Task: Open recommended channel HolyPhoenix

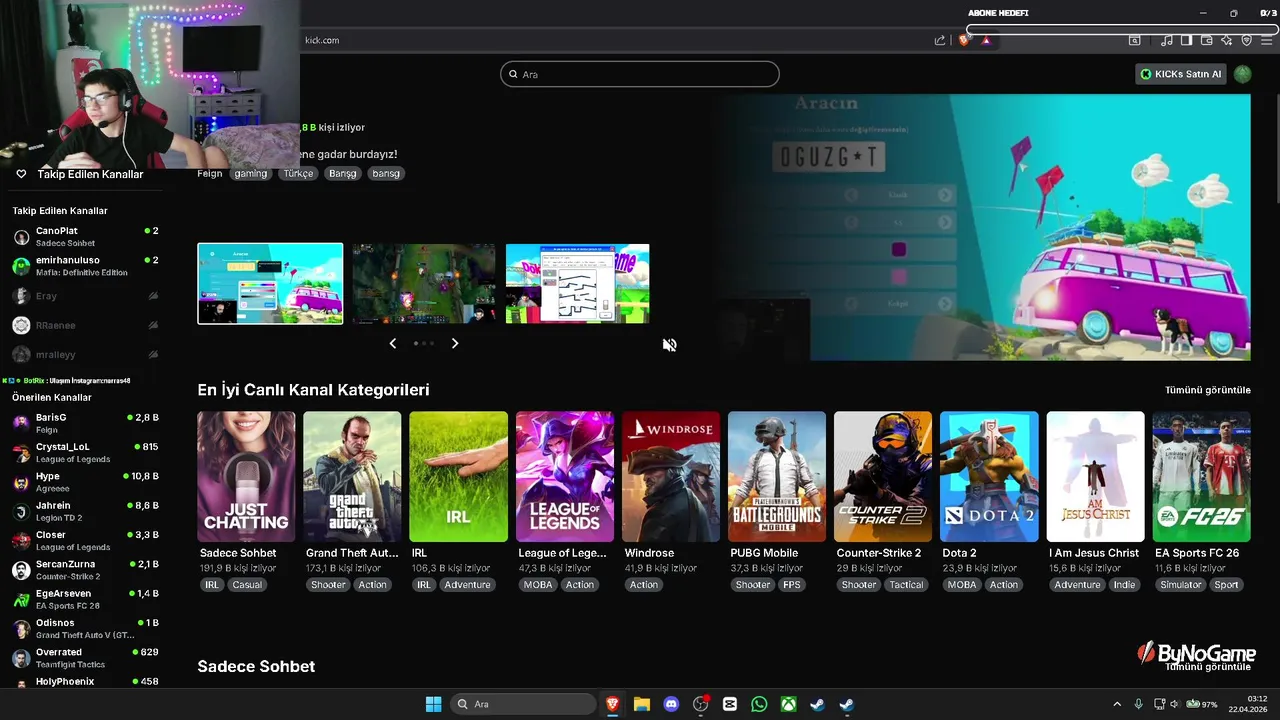Action: (85, 682)
